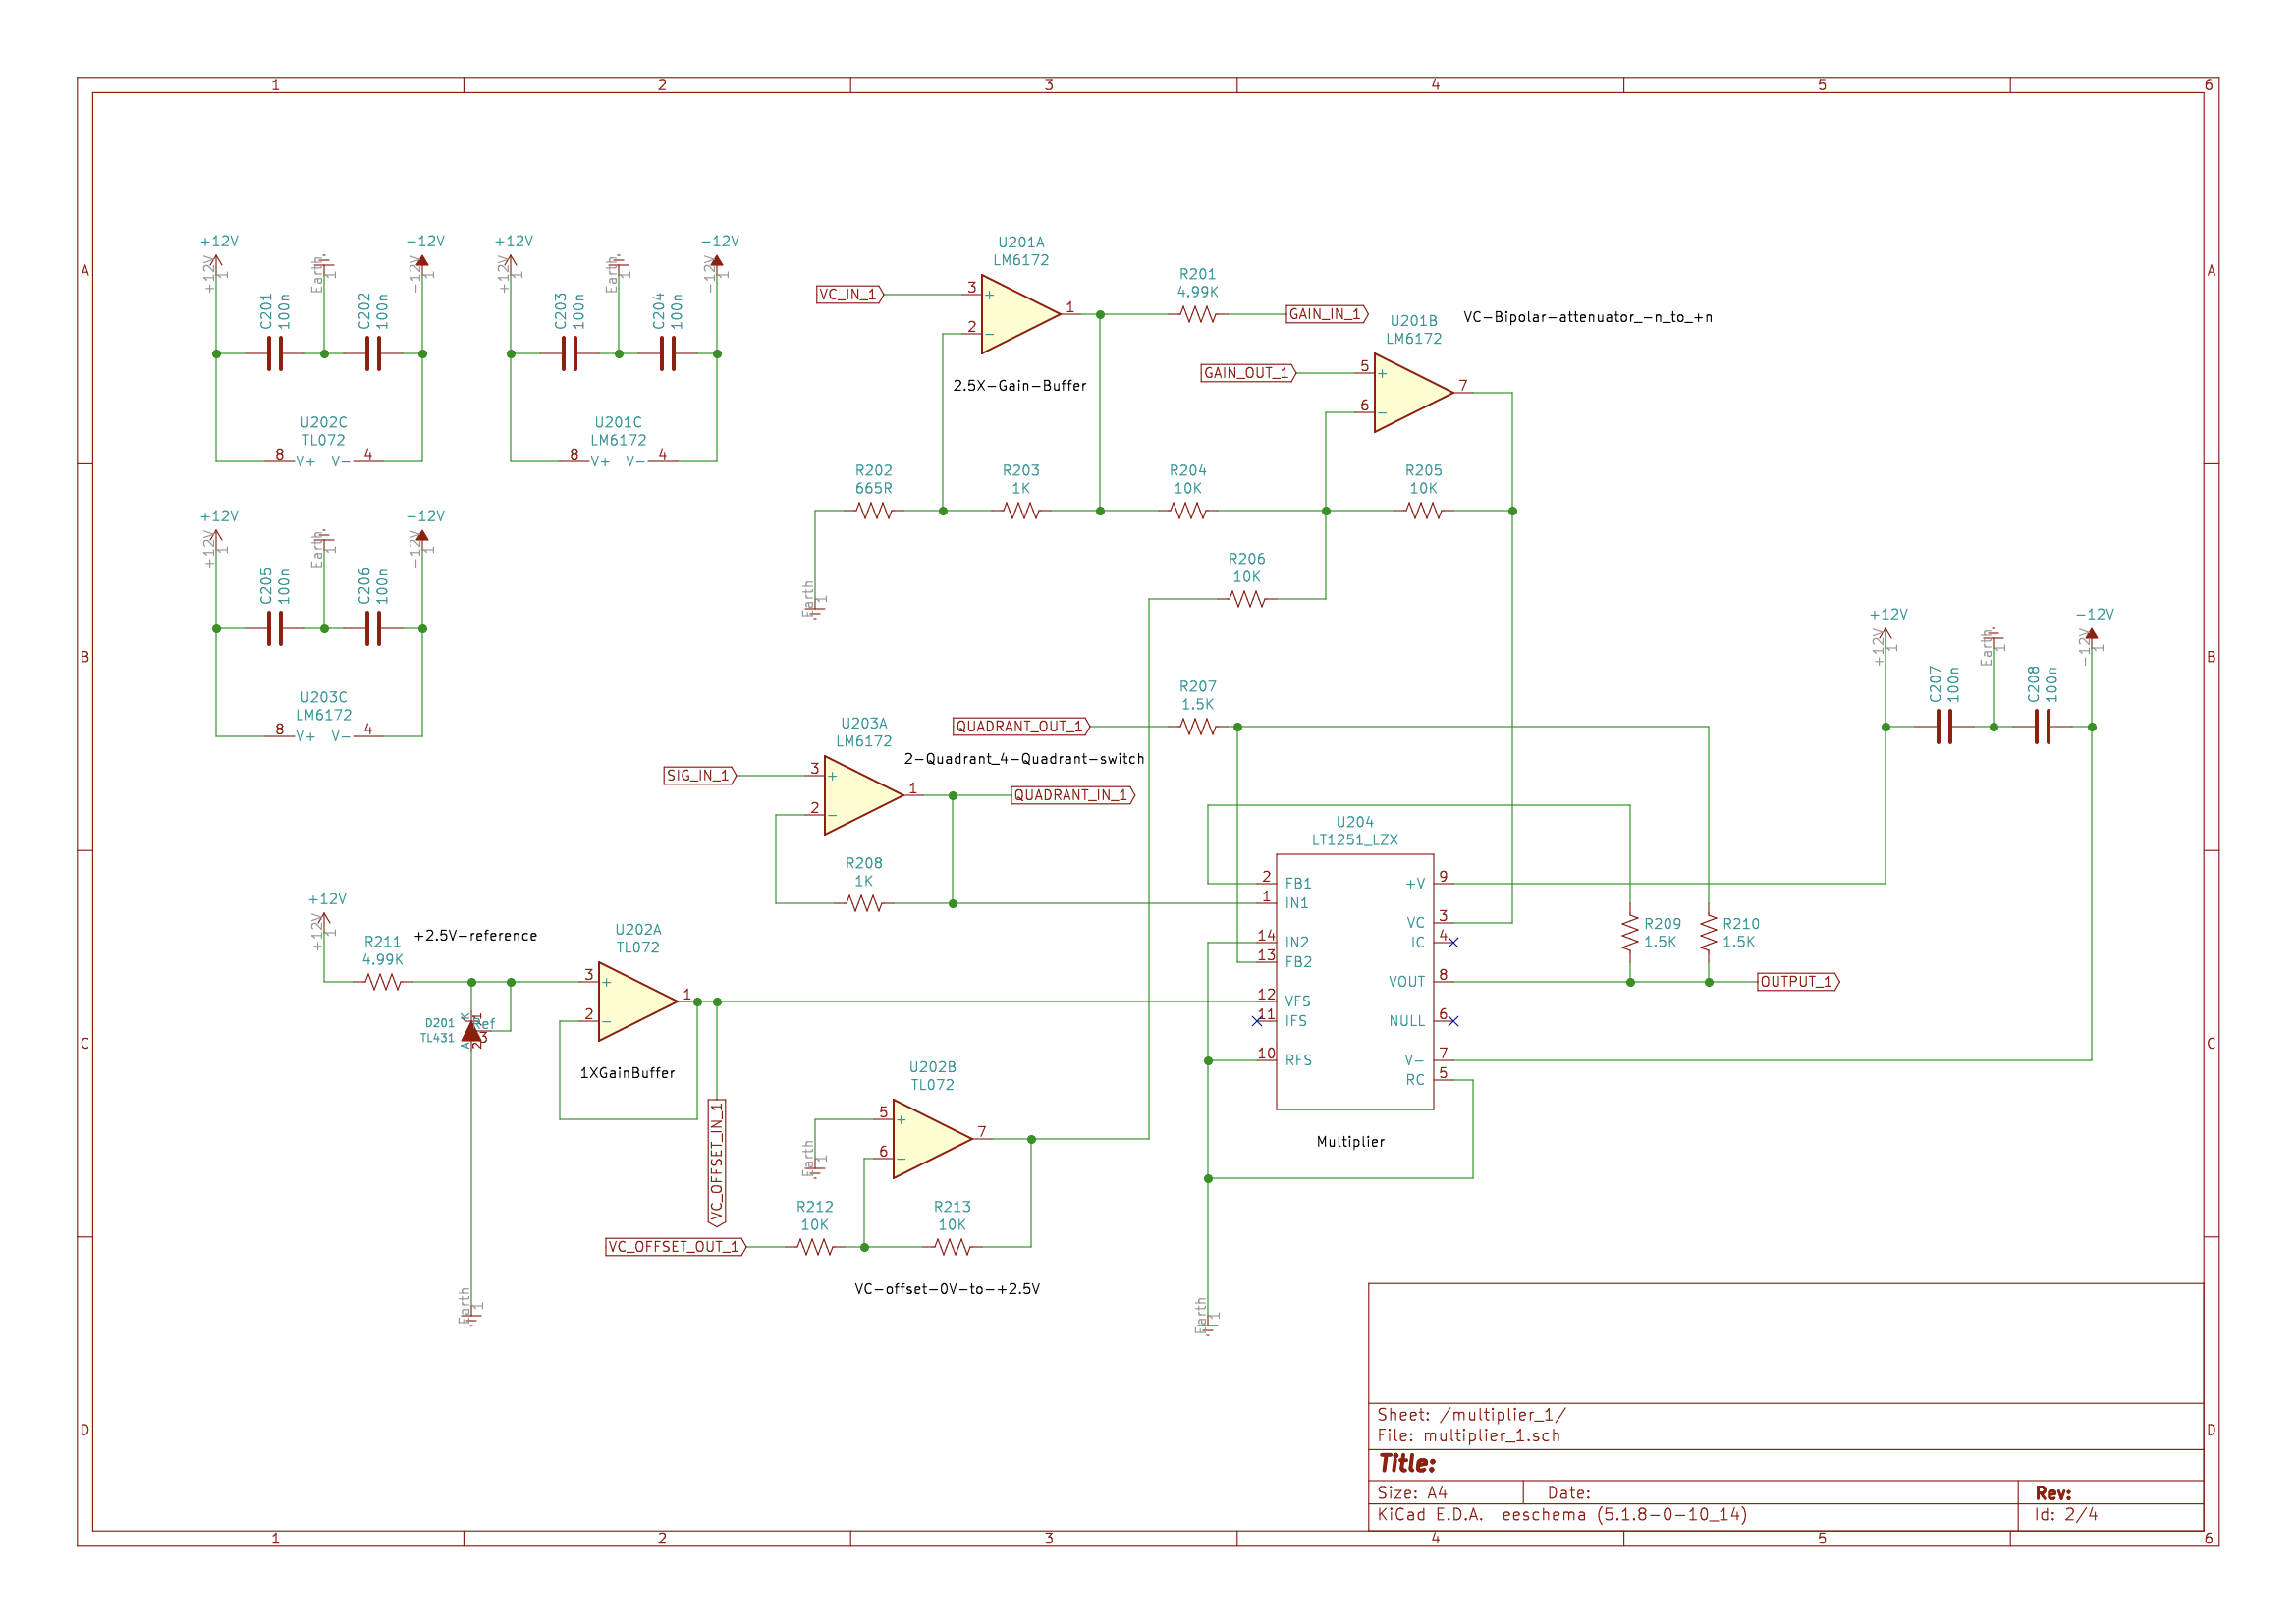Select the U204 LT1251 multiplier chip body
Viewport: 2296px width, 1623px height.
point(1355,982)
